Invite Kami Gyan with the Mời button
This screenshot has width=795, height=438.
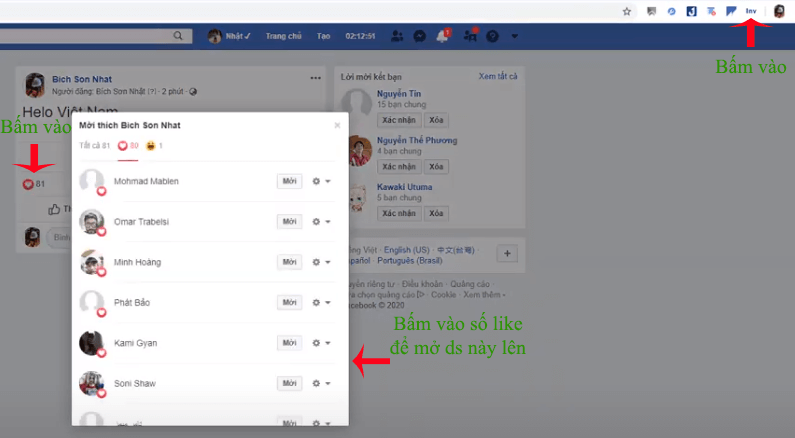(x=290, y=343)
